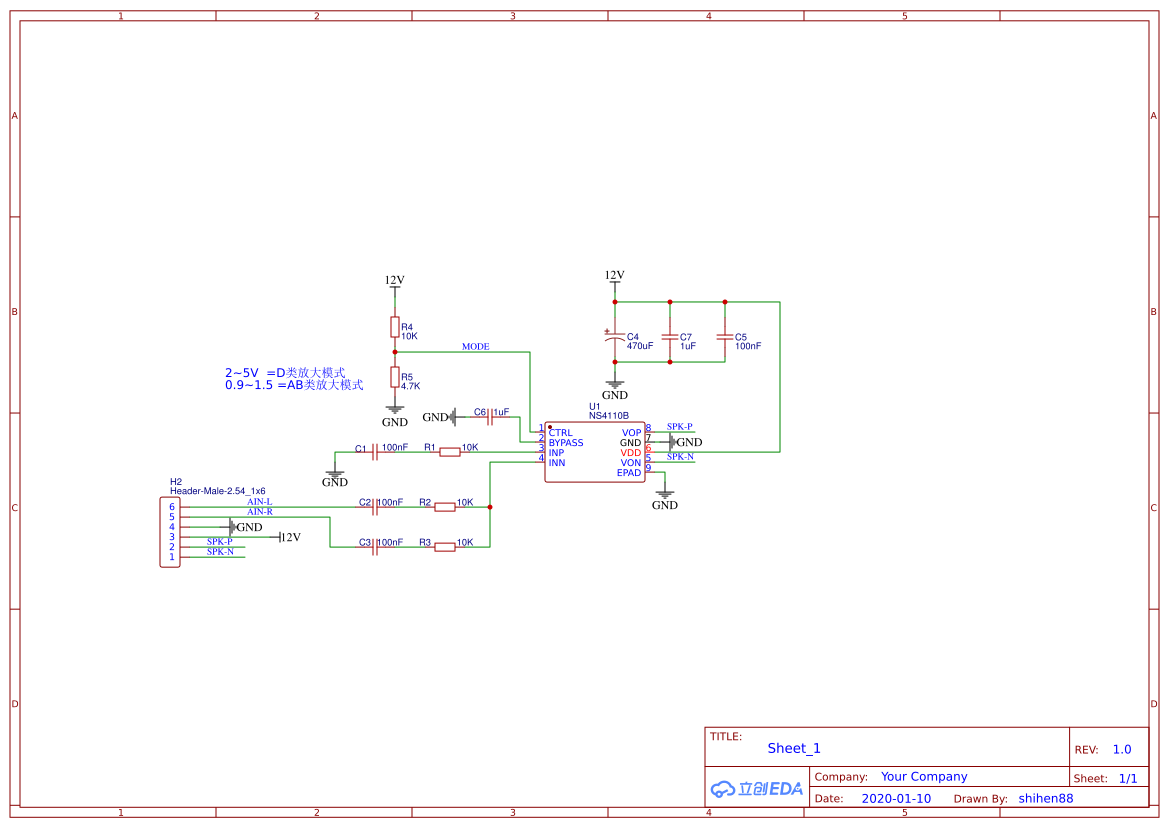
Task: Click the Sheet_1 title text
Action: click(794, 748)
